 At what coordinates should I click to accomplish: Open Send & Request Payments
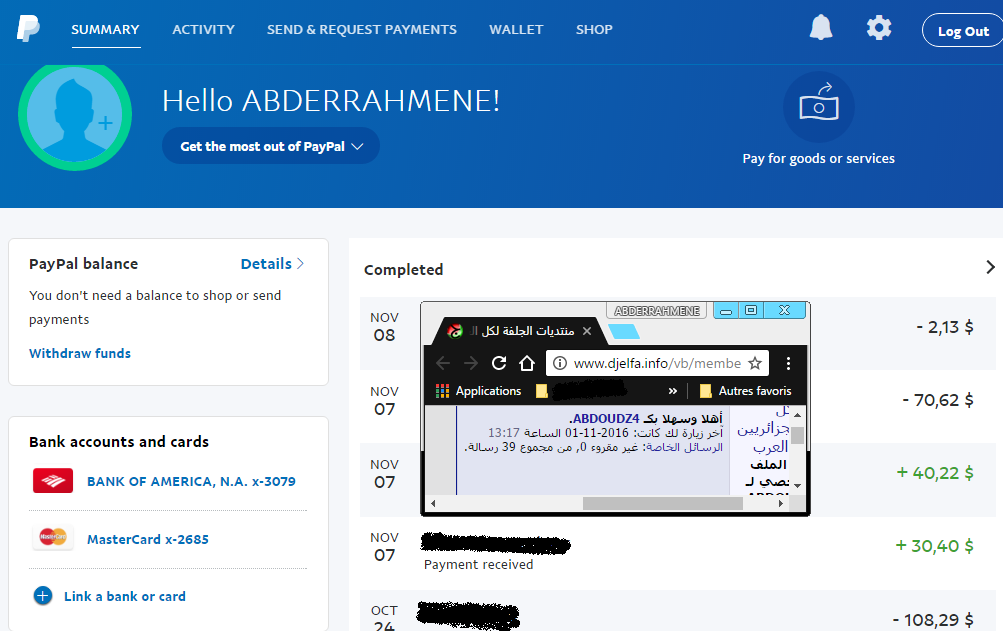pyautogui.click(x=362, y=30)
